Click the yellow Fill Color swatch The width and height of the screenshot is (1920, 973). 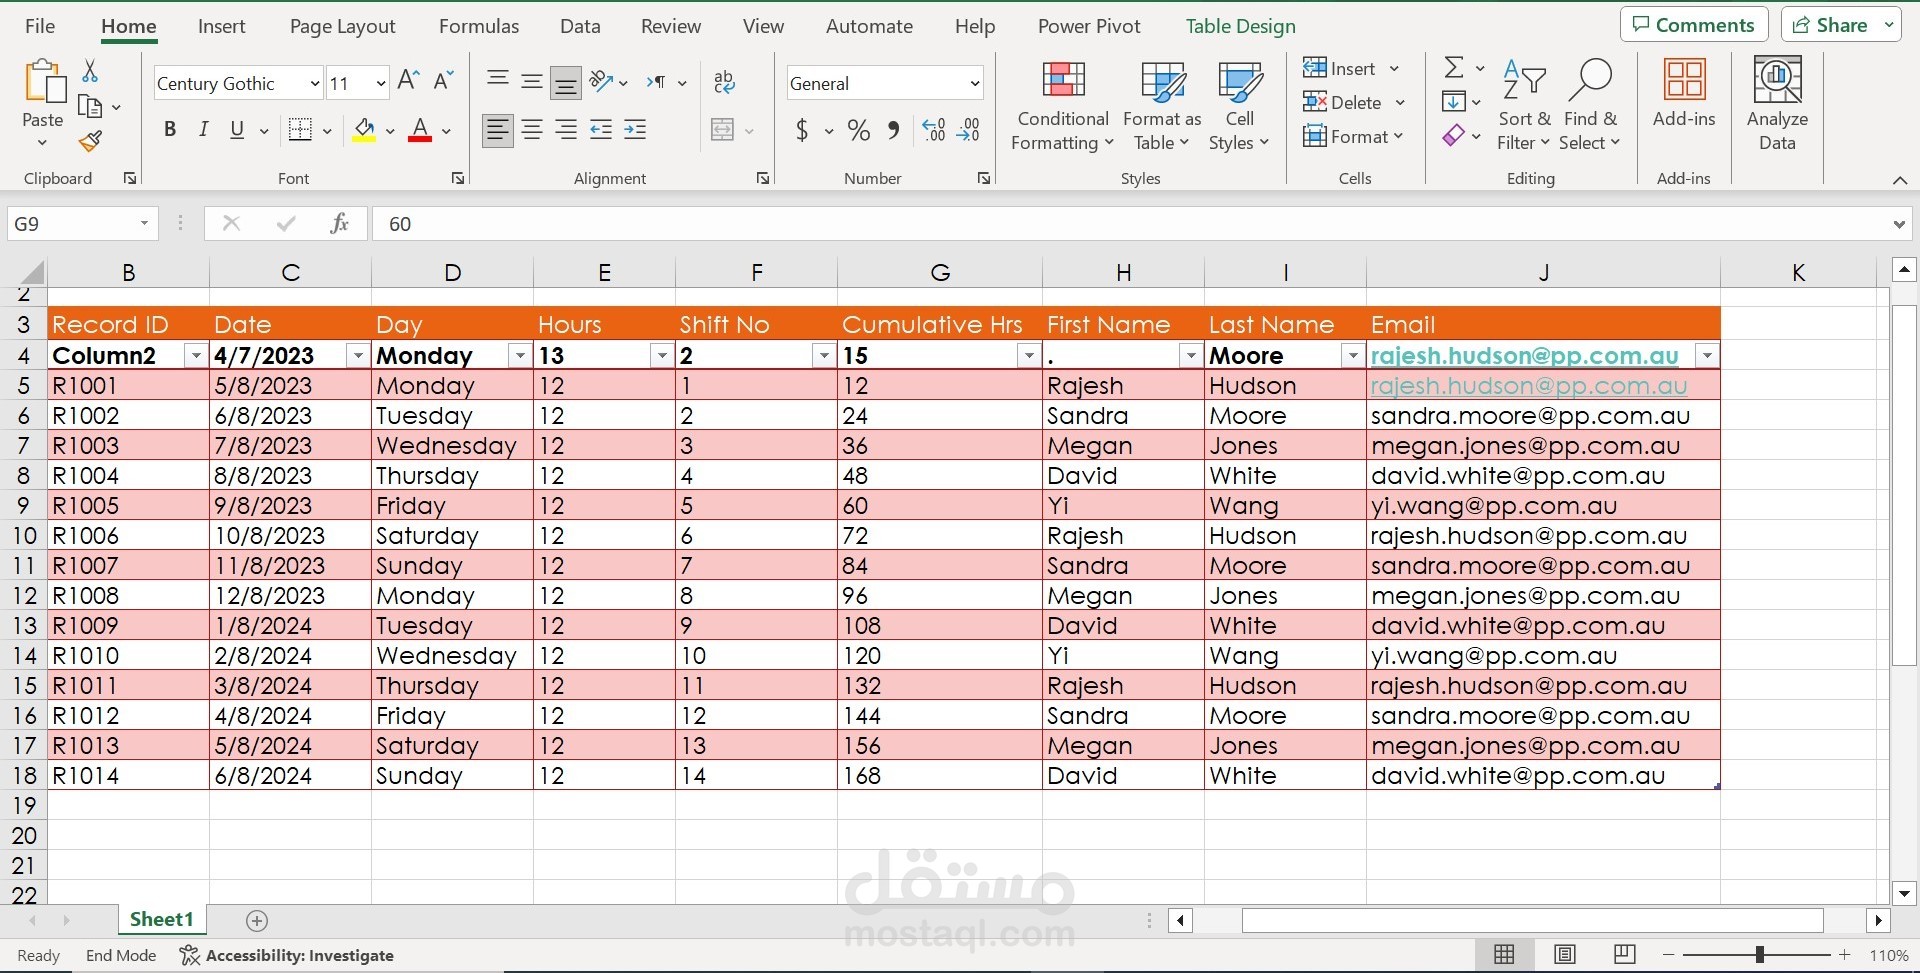click(364, 130)
